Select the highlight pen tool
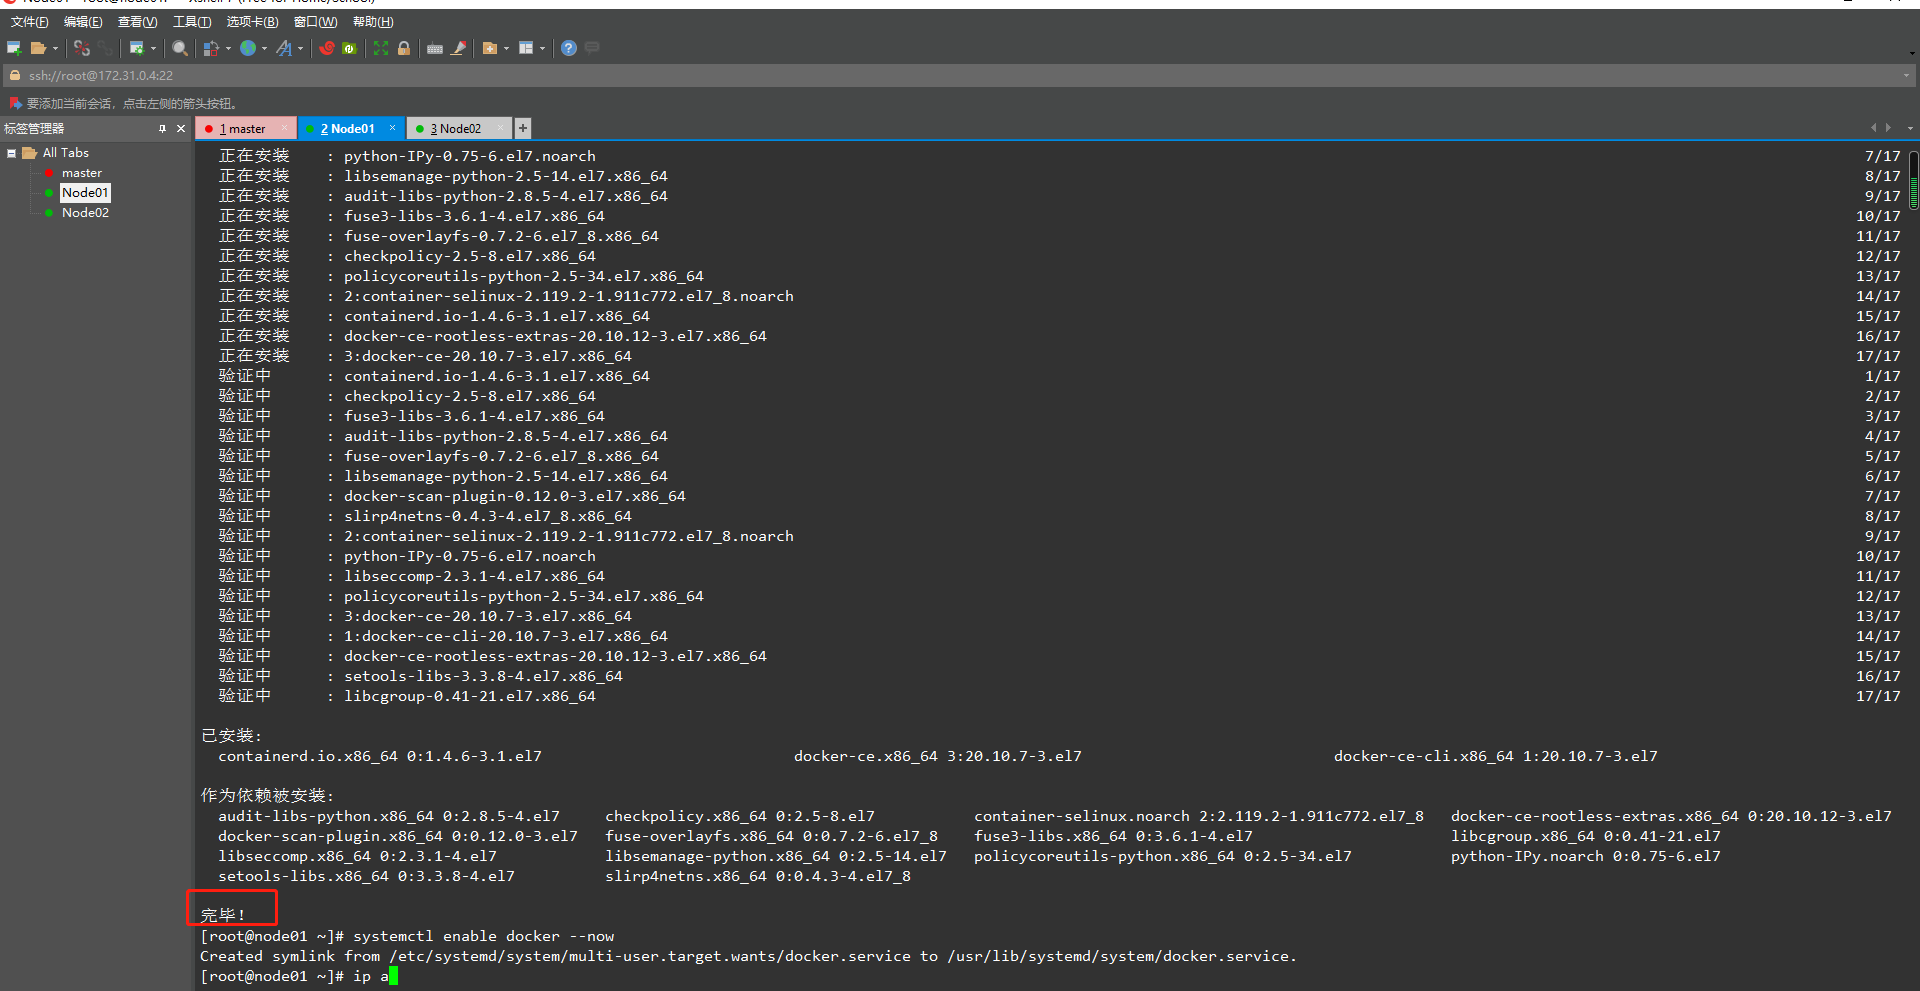Viewport: 1920px width, 991px height. click(456, 47)
